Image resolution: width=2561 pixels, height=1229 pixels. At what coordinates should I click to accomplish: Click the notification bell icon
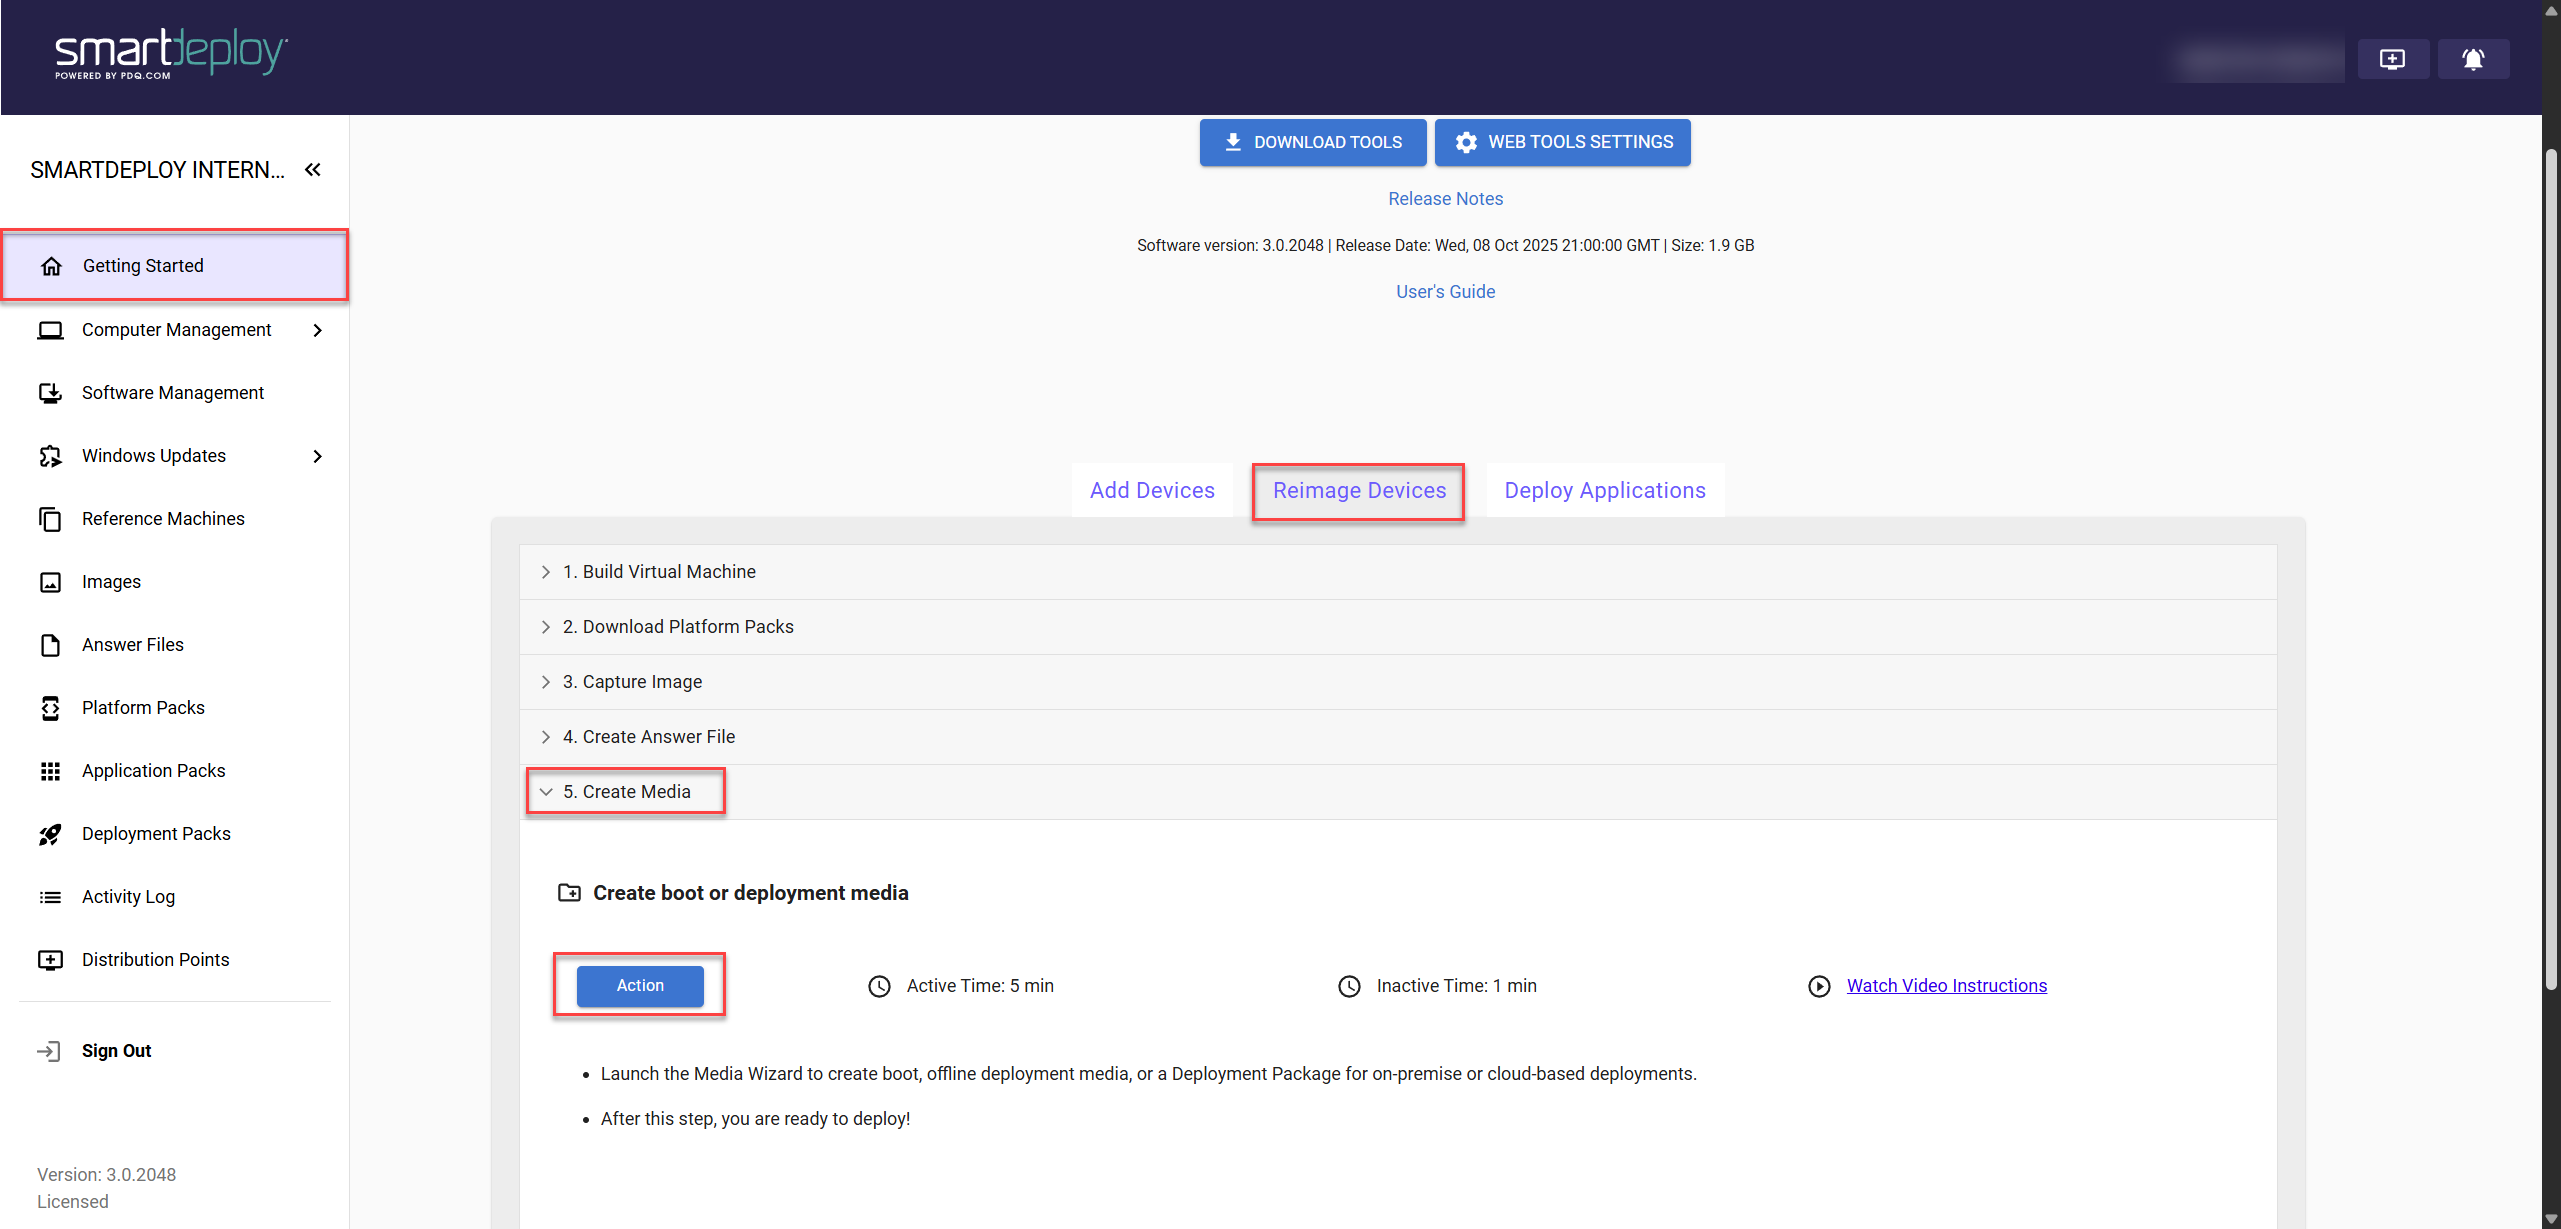tap(2472, 59)
